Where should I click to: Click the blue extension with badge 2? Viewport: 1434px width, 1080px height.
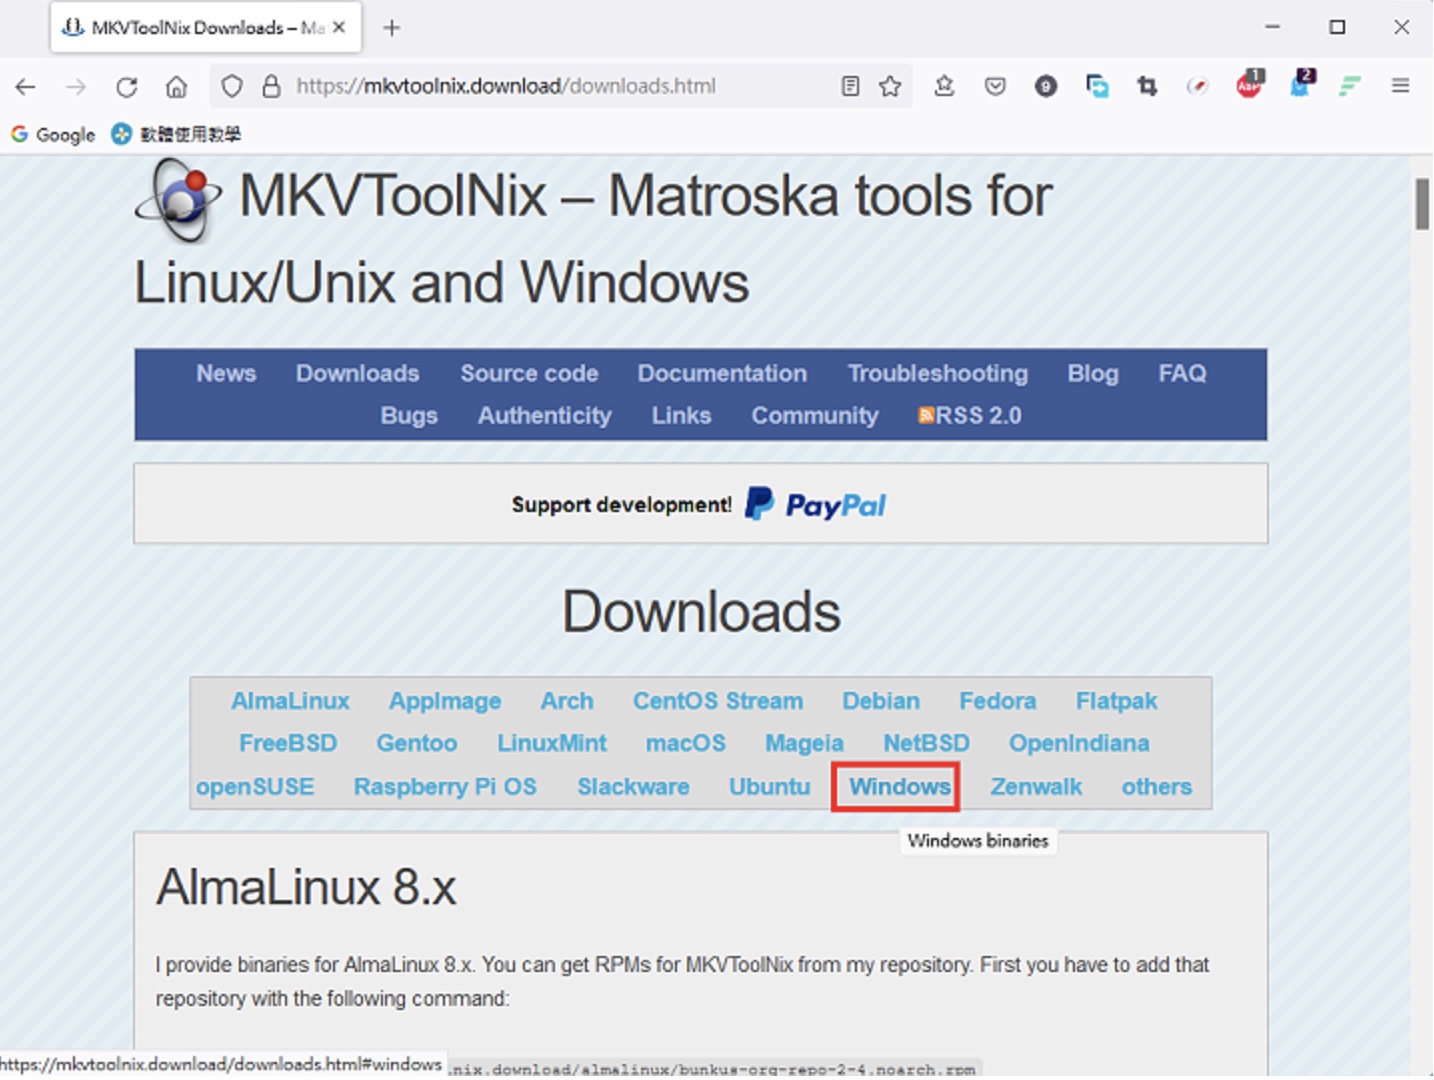(1301, 84)
